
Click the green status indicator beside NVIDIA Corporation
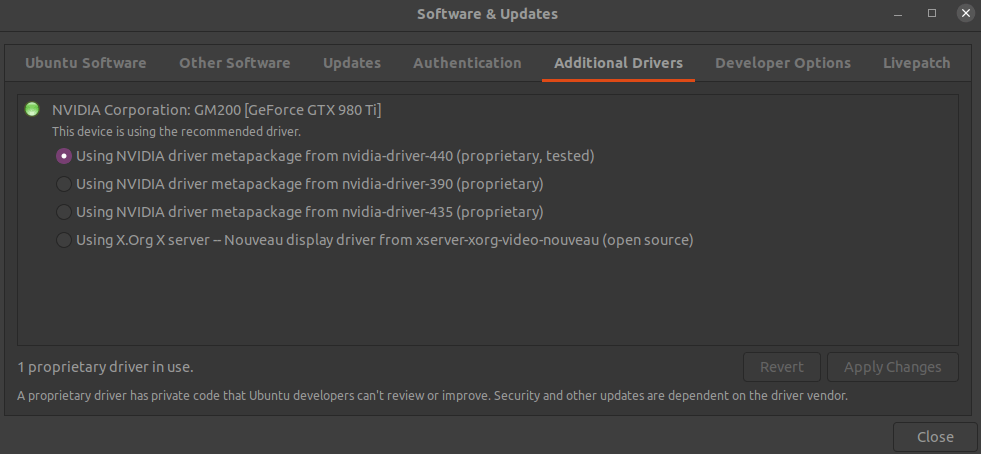[32, 109]
